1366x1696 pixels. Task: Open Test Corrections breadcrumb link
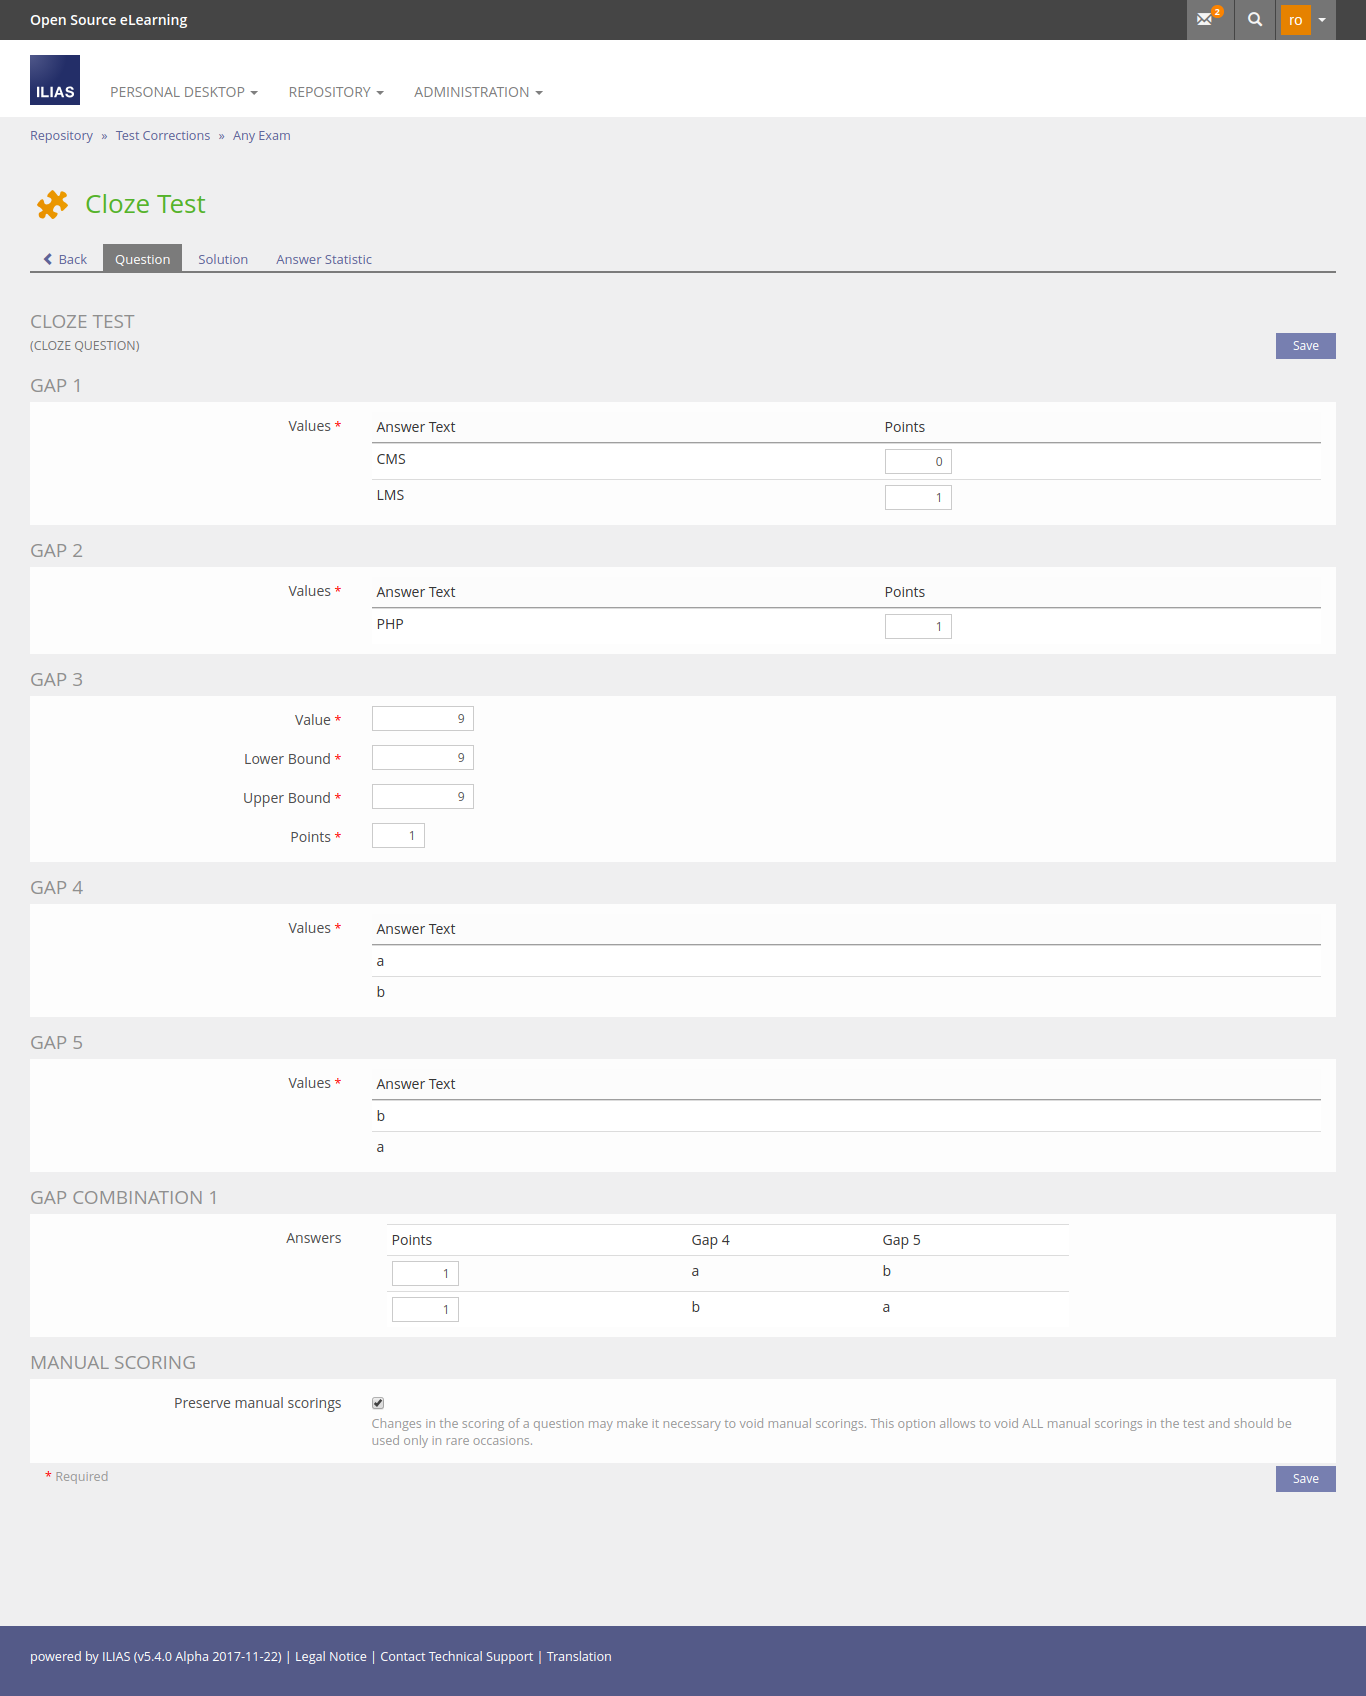pyautogui.click(x=162, y=136)
